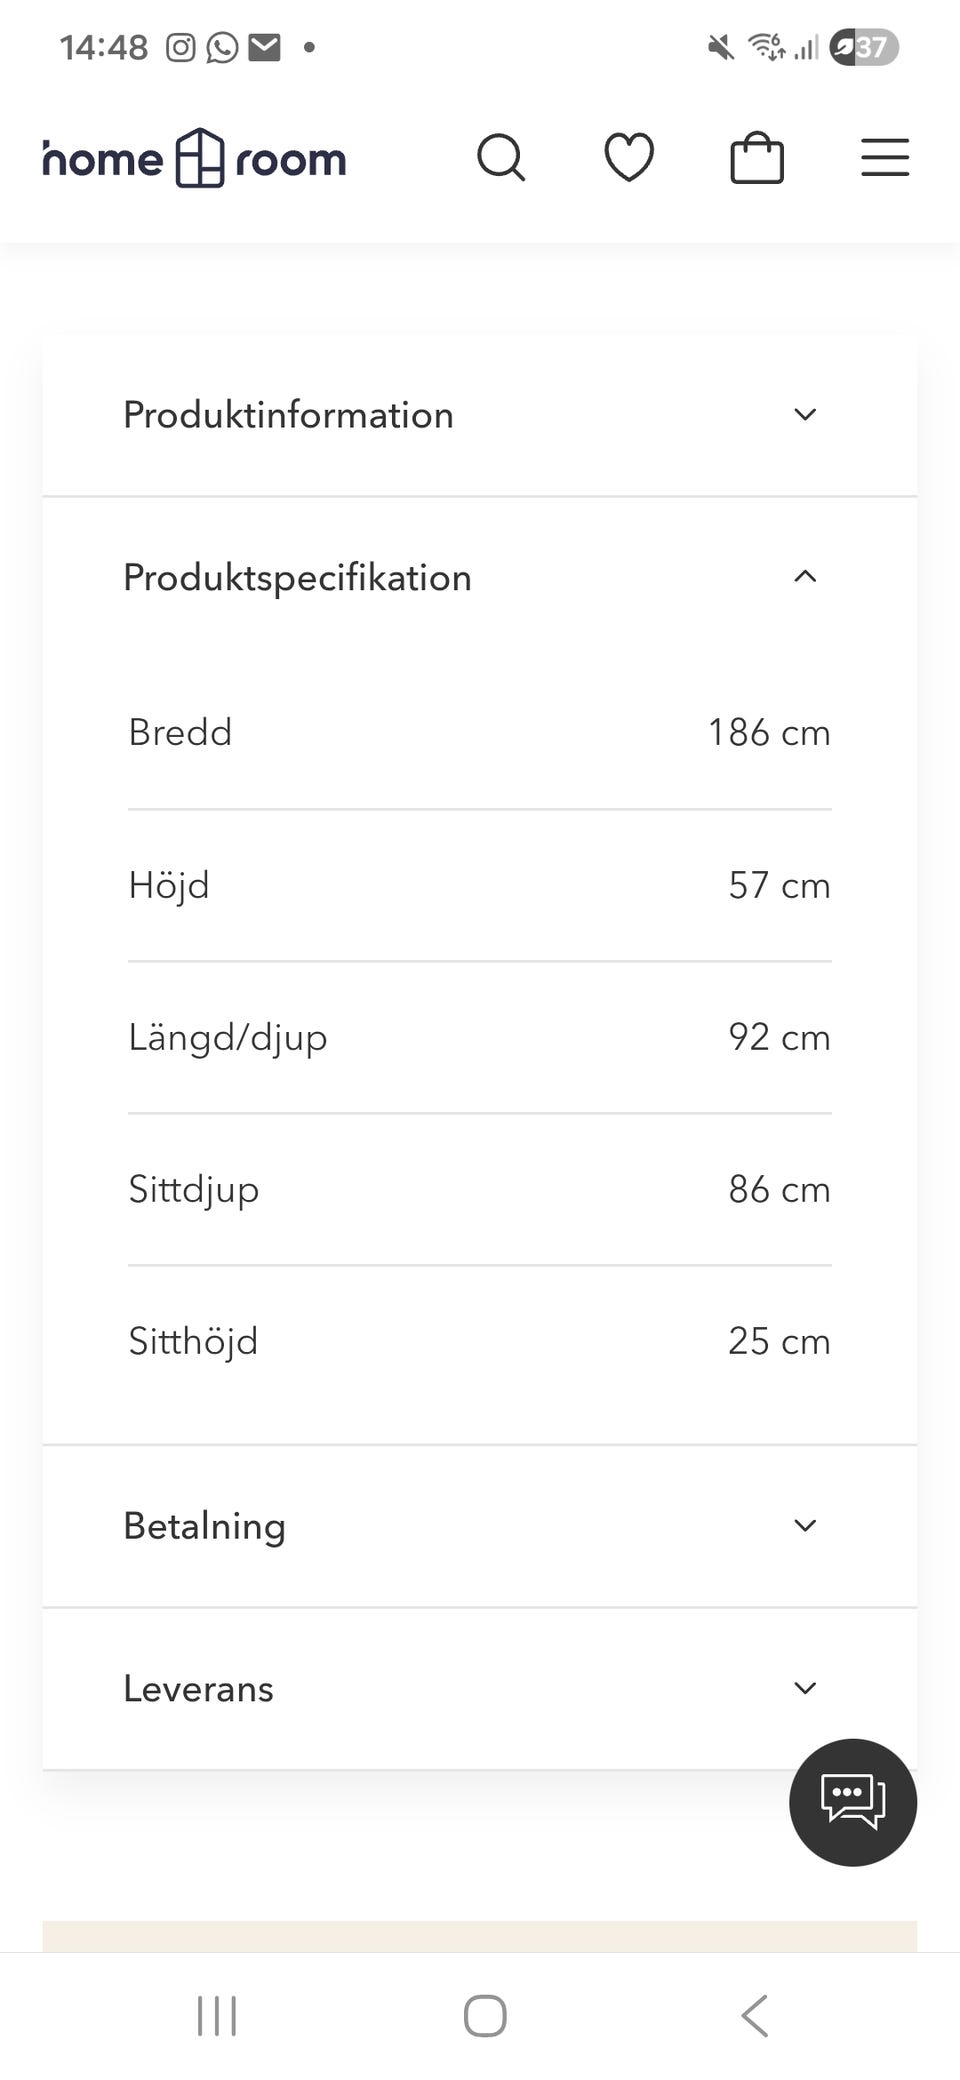Screen dimensions: 960x2080
Task: Select the Bredd 186 cm value
Action: [x=768, y=733]
